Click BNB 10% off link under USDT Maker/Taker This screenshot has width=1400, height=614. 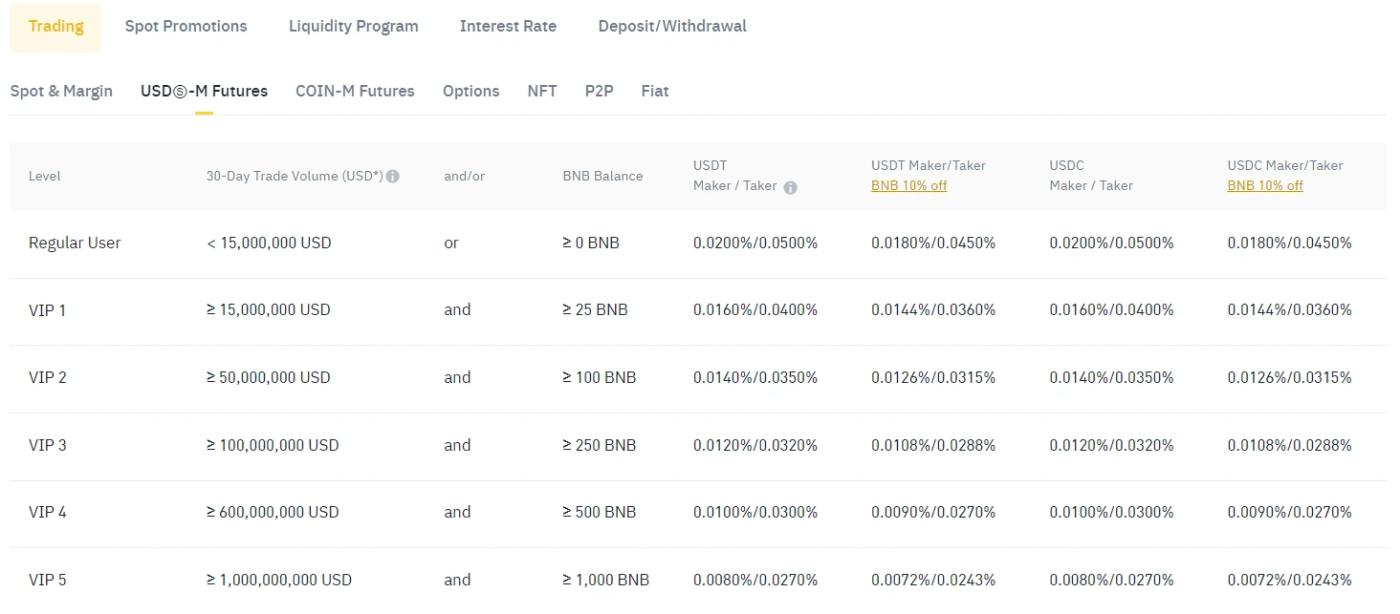pyautogui.click(x=909, y=186)
